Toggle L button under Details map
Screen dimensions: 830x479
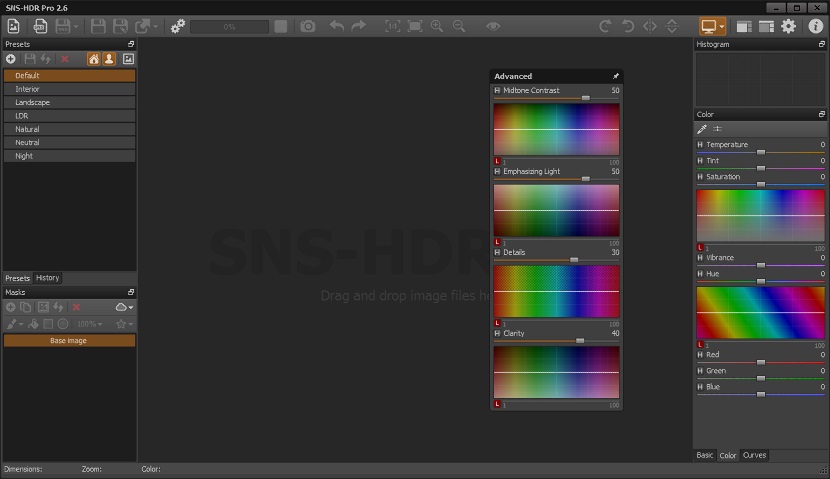point(497,323)
